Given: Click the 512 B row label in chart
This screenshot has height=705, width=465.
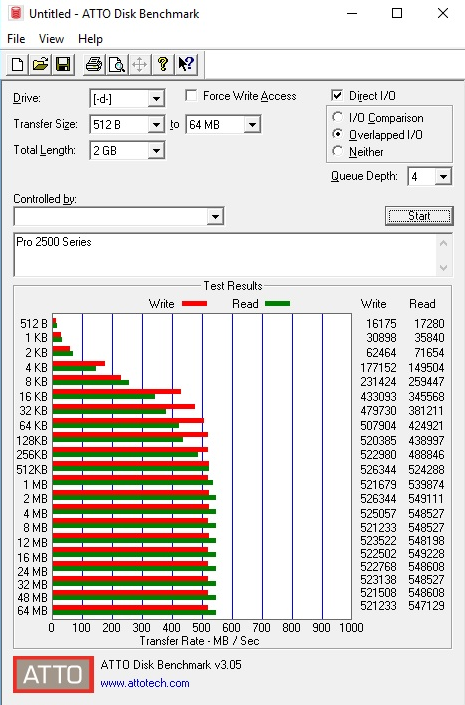Looking at the screenshot, I should 34,324.
